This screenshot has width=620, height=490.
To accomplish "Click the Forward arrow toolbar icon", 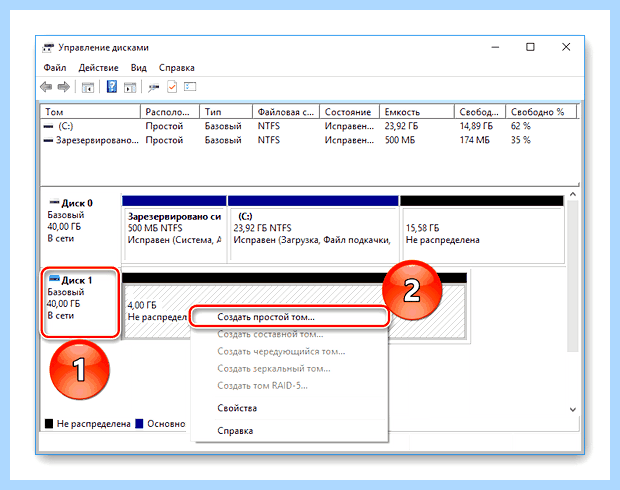I will 64,87.
